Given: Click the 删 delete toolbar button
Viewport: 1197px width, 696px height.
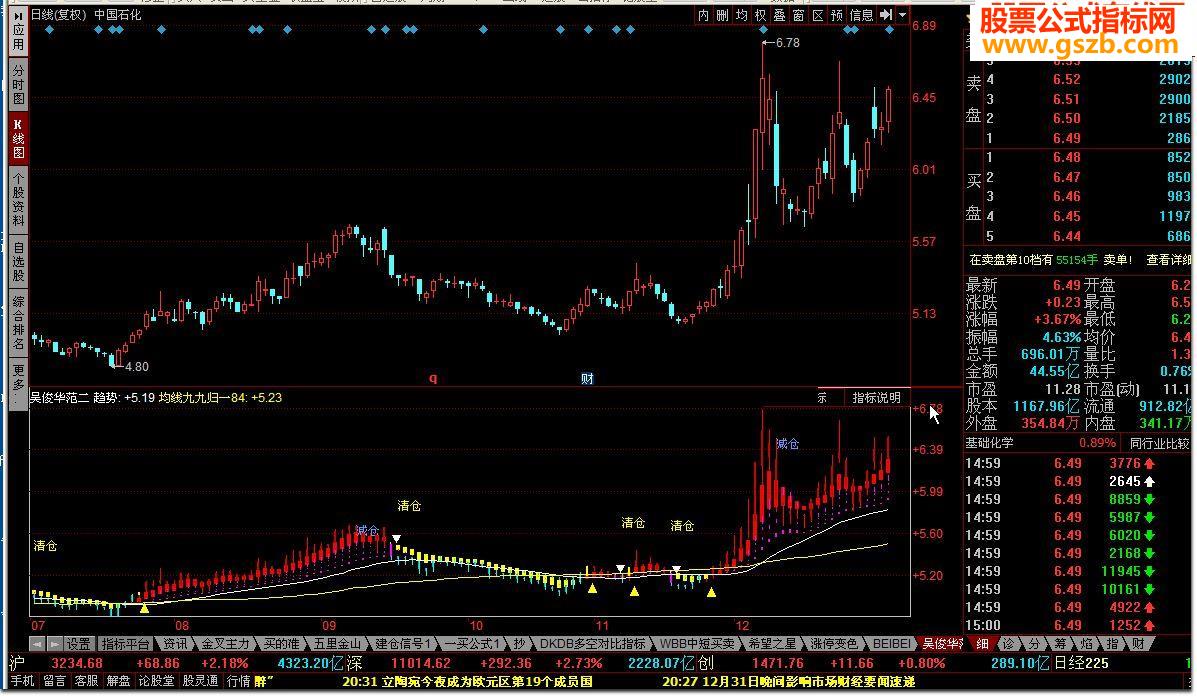Looking at the screenshot, I should click(722, 15).
